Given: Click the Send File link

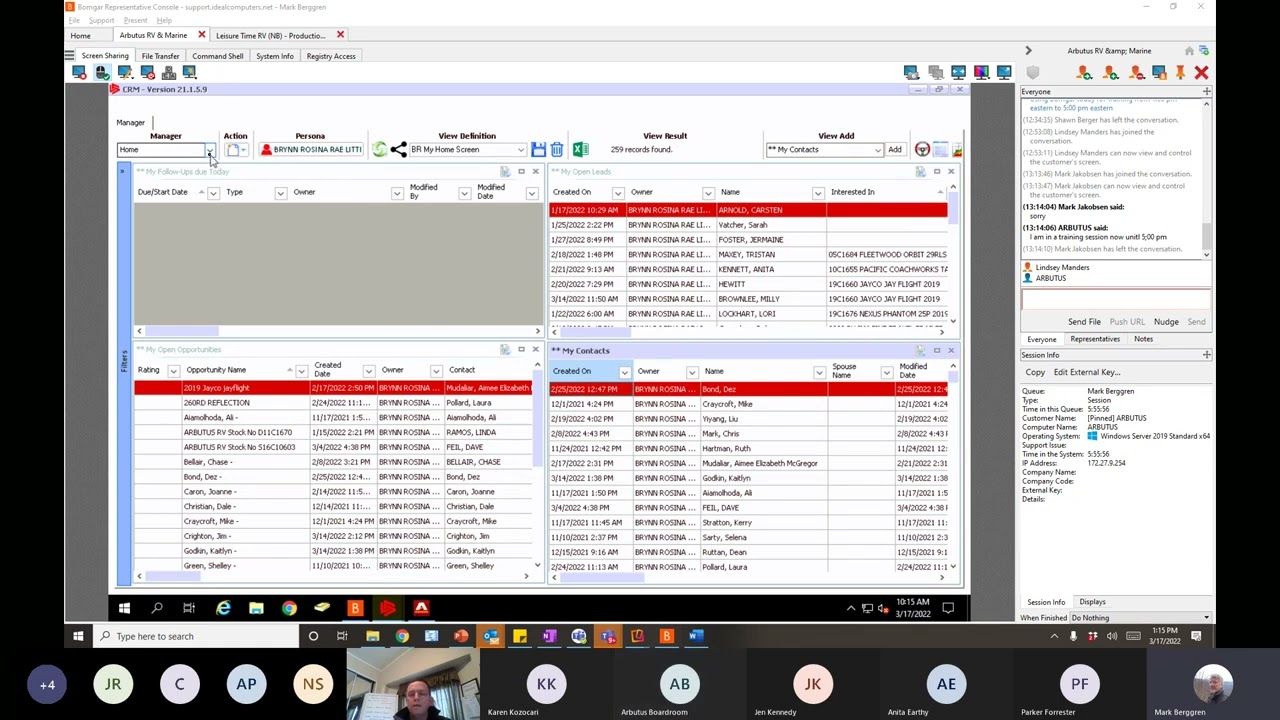Looking at the screenshot, I should (x=1084, y=322).
